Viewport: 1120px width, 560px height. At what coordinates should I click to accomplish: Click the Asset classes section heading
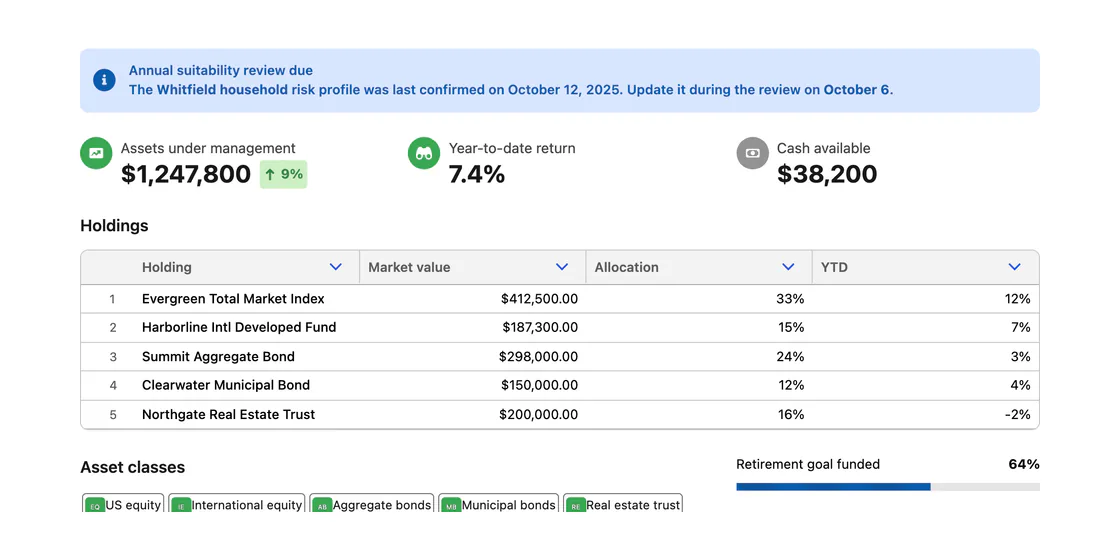pyautogui.click(x=133, y=468)
